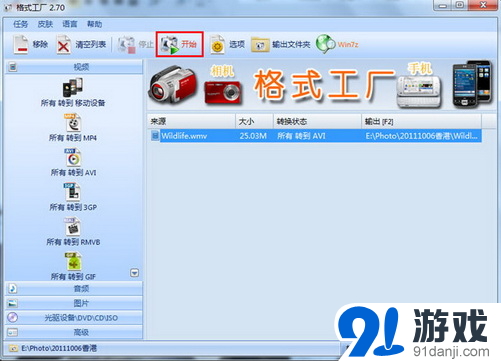Viewport: 501px width, 361px height.
Task: Click the Win7z globe icon
Action: 325,44
